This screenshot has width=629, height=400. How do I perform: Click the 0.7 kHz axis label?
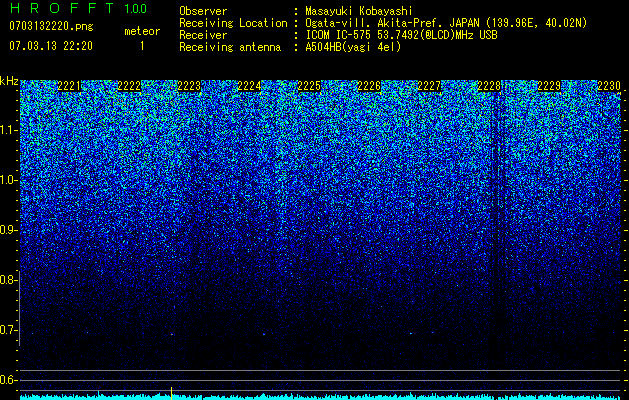[8, 330]
